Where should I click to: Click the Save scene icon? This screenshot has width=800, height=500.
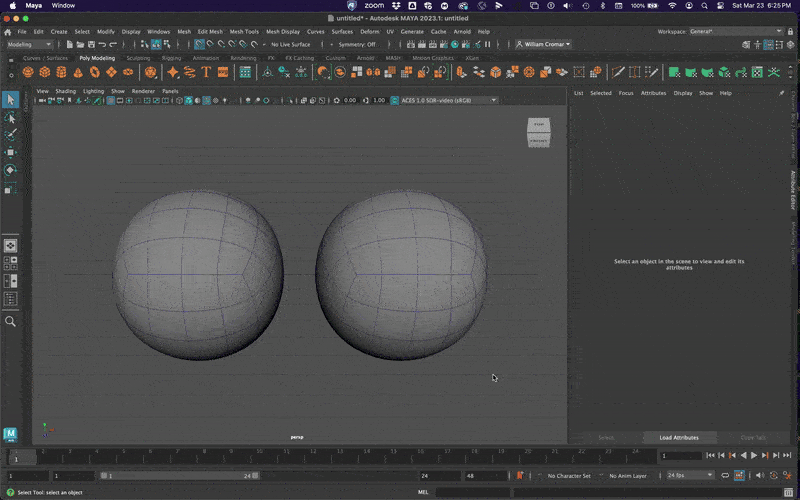89,45
